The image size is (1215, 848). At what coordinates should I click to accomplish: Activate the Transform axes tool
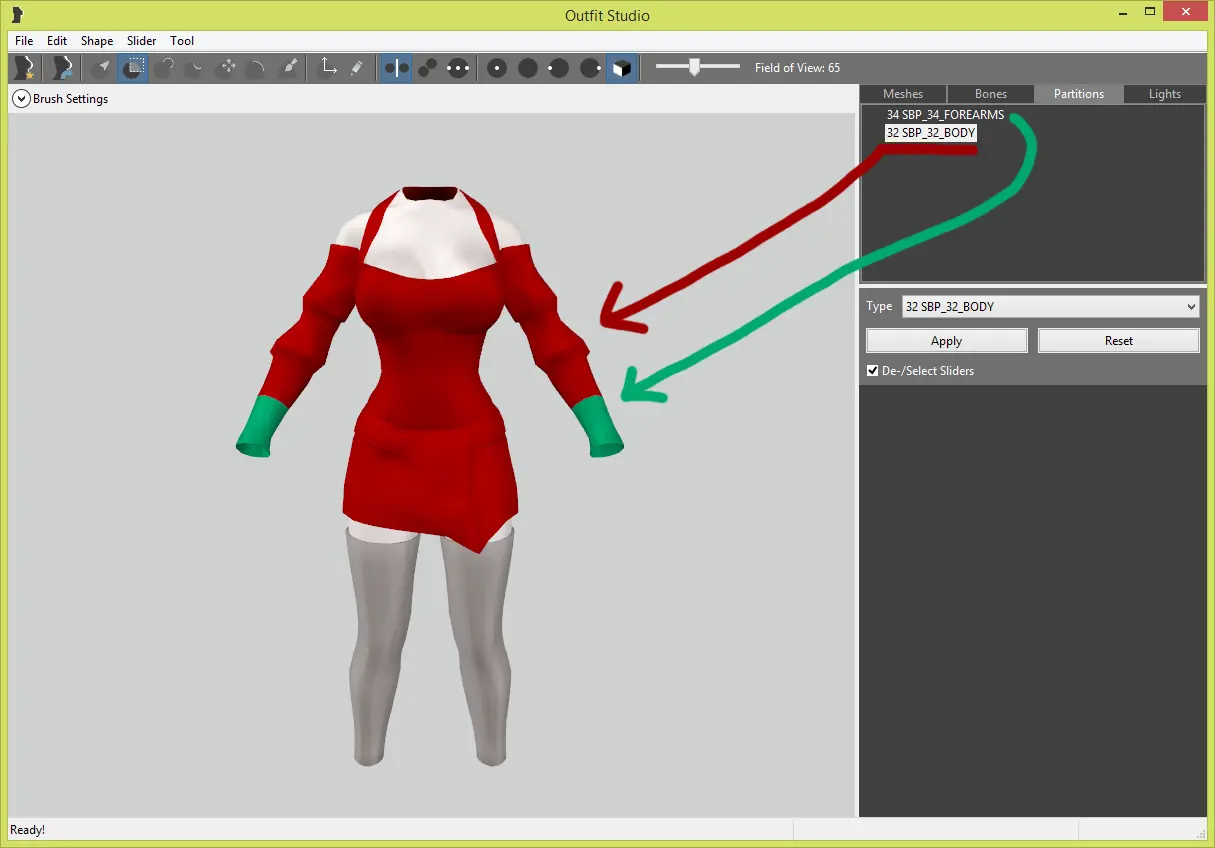click(327, 68)
